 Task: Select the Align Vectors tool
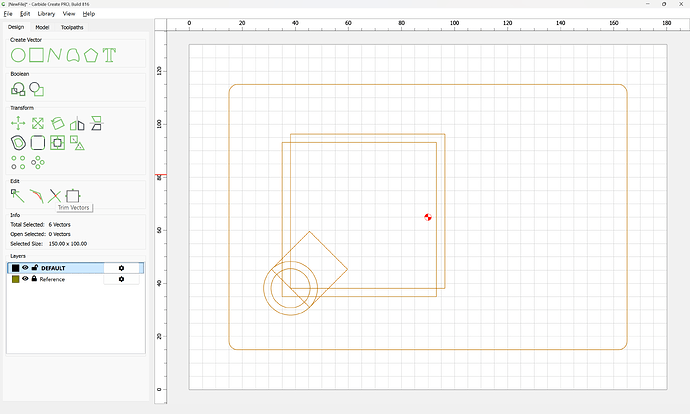57,143
